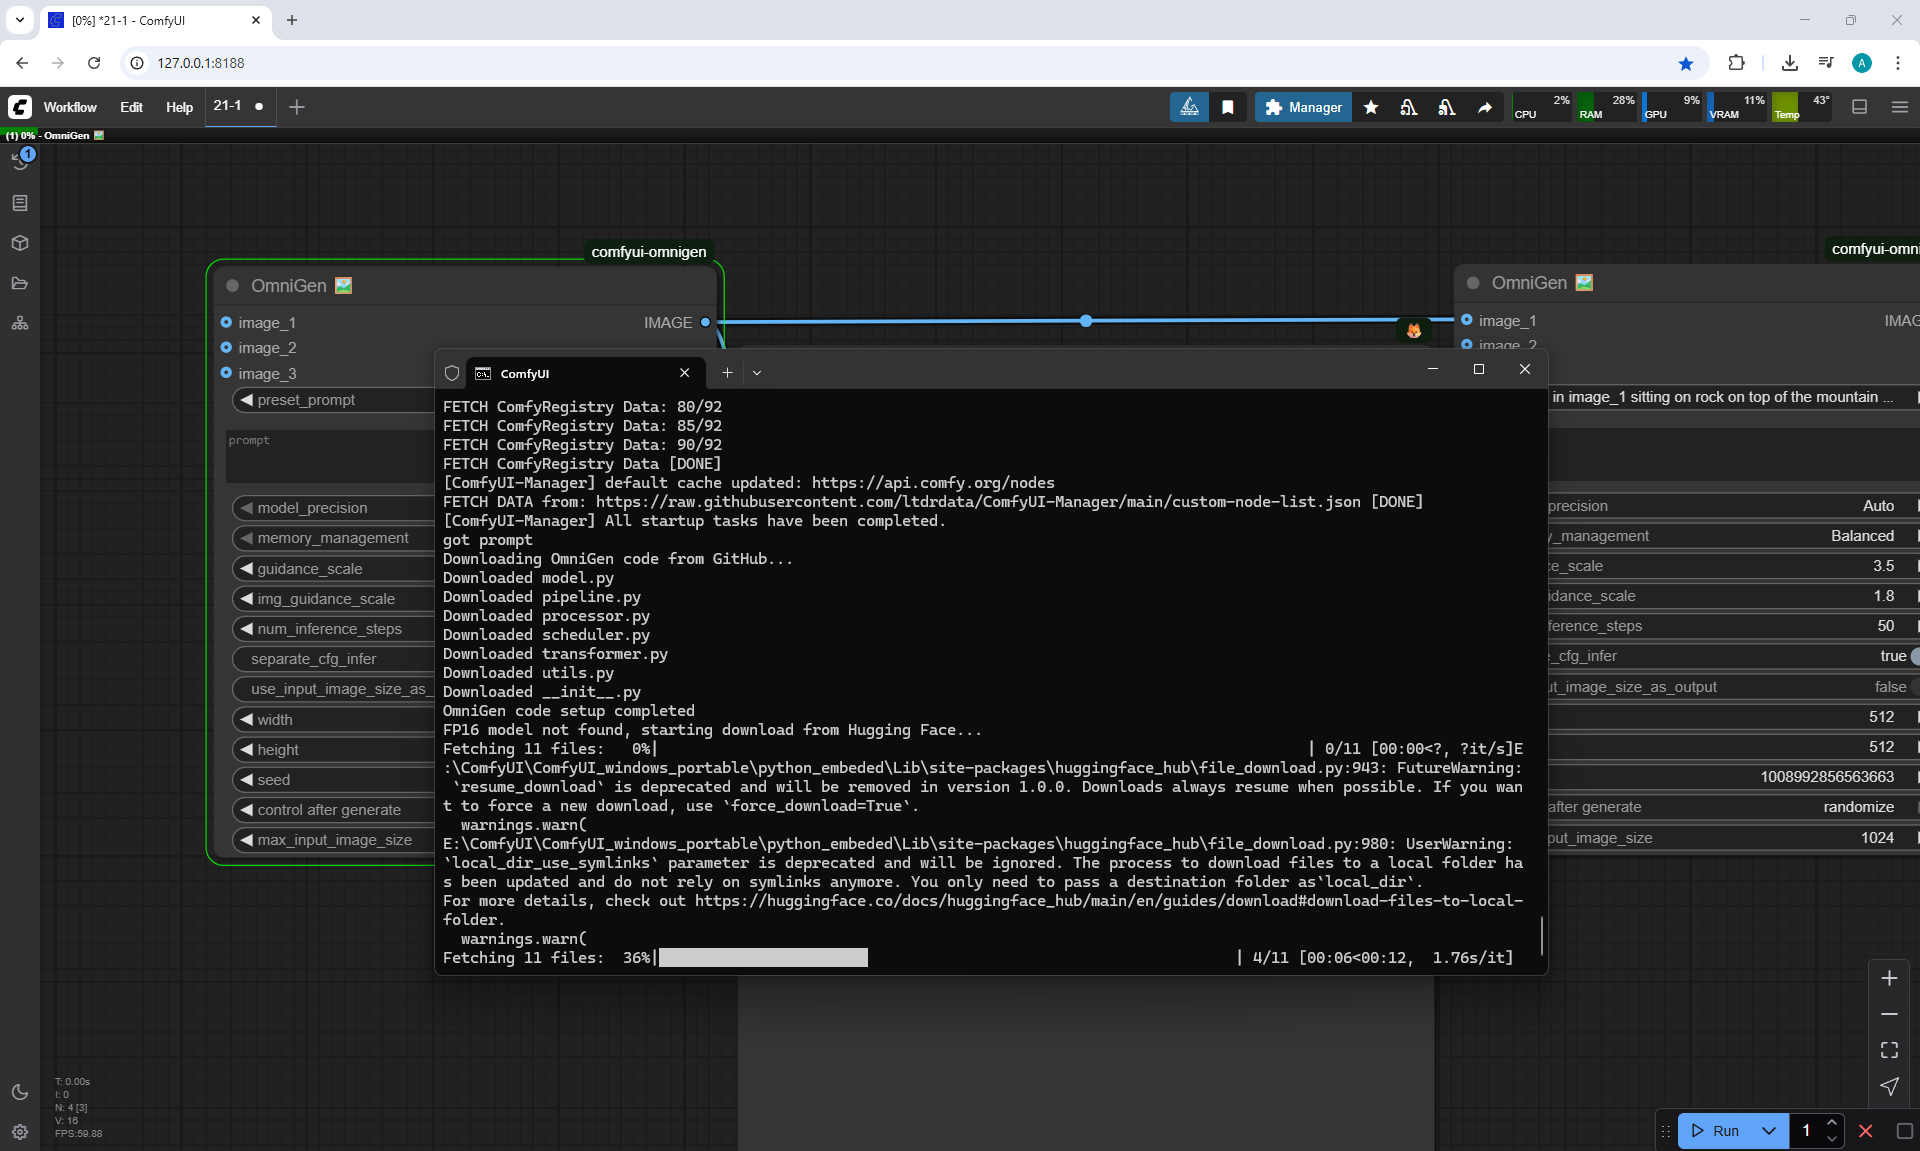The width and height of the screenshot is (1920, 1151).
Task: Open the Edit menu
Action: (x=131, y=107)
